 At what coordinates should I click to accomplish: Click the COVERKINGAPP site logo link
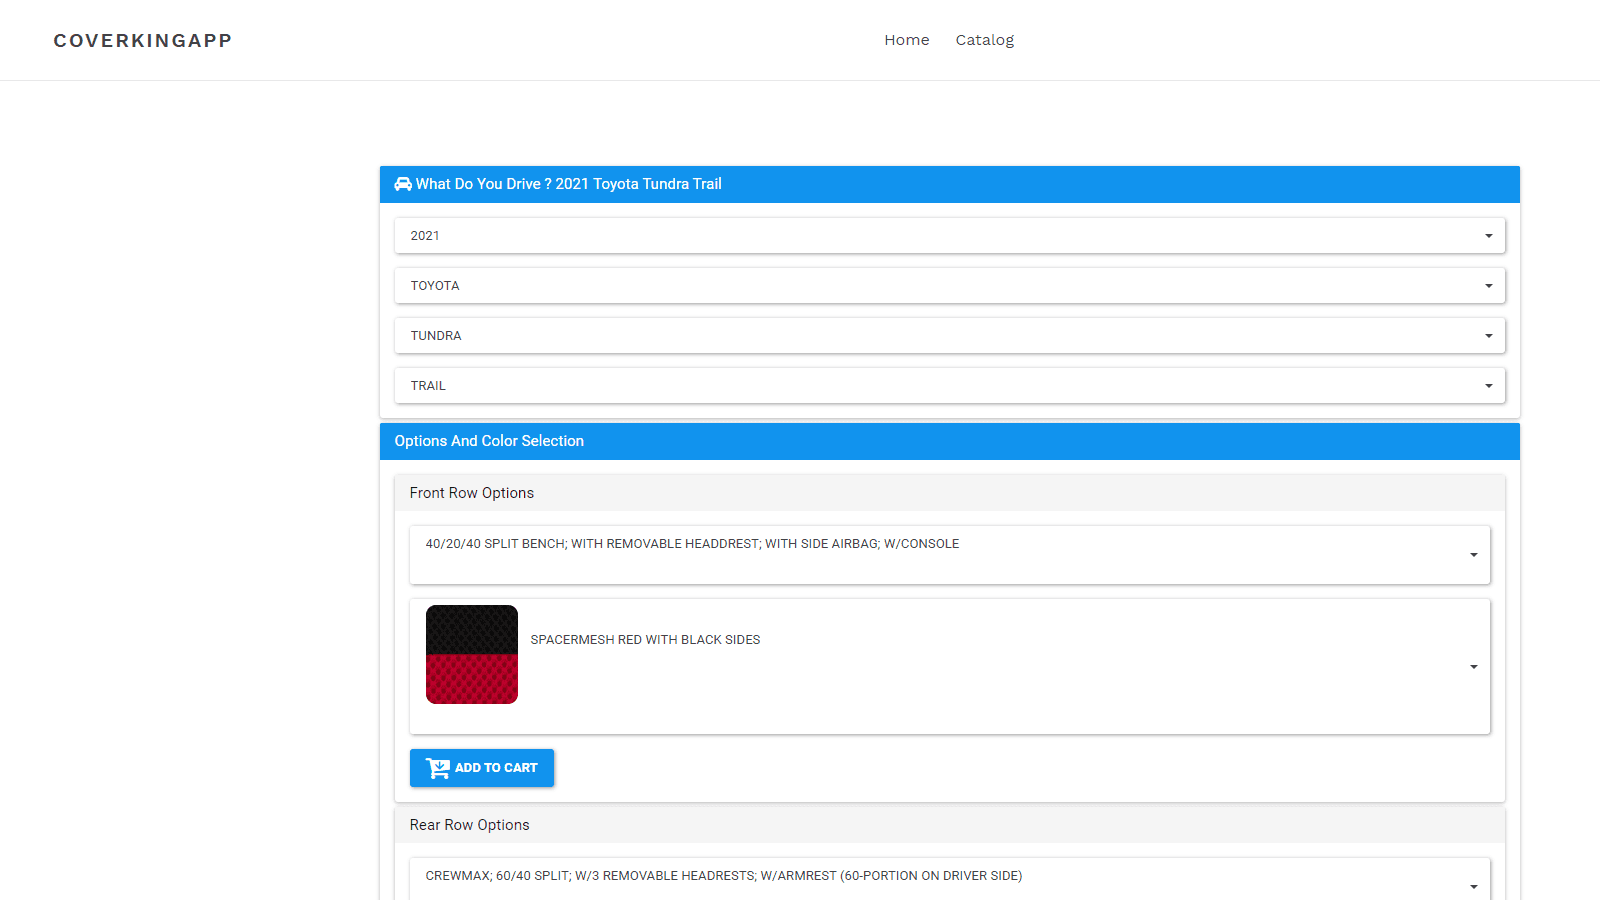(143, 41)
